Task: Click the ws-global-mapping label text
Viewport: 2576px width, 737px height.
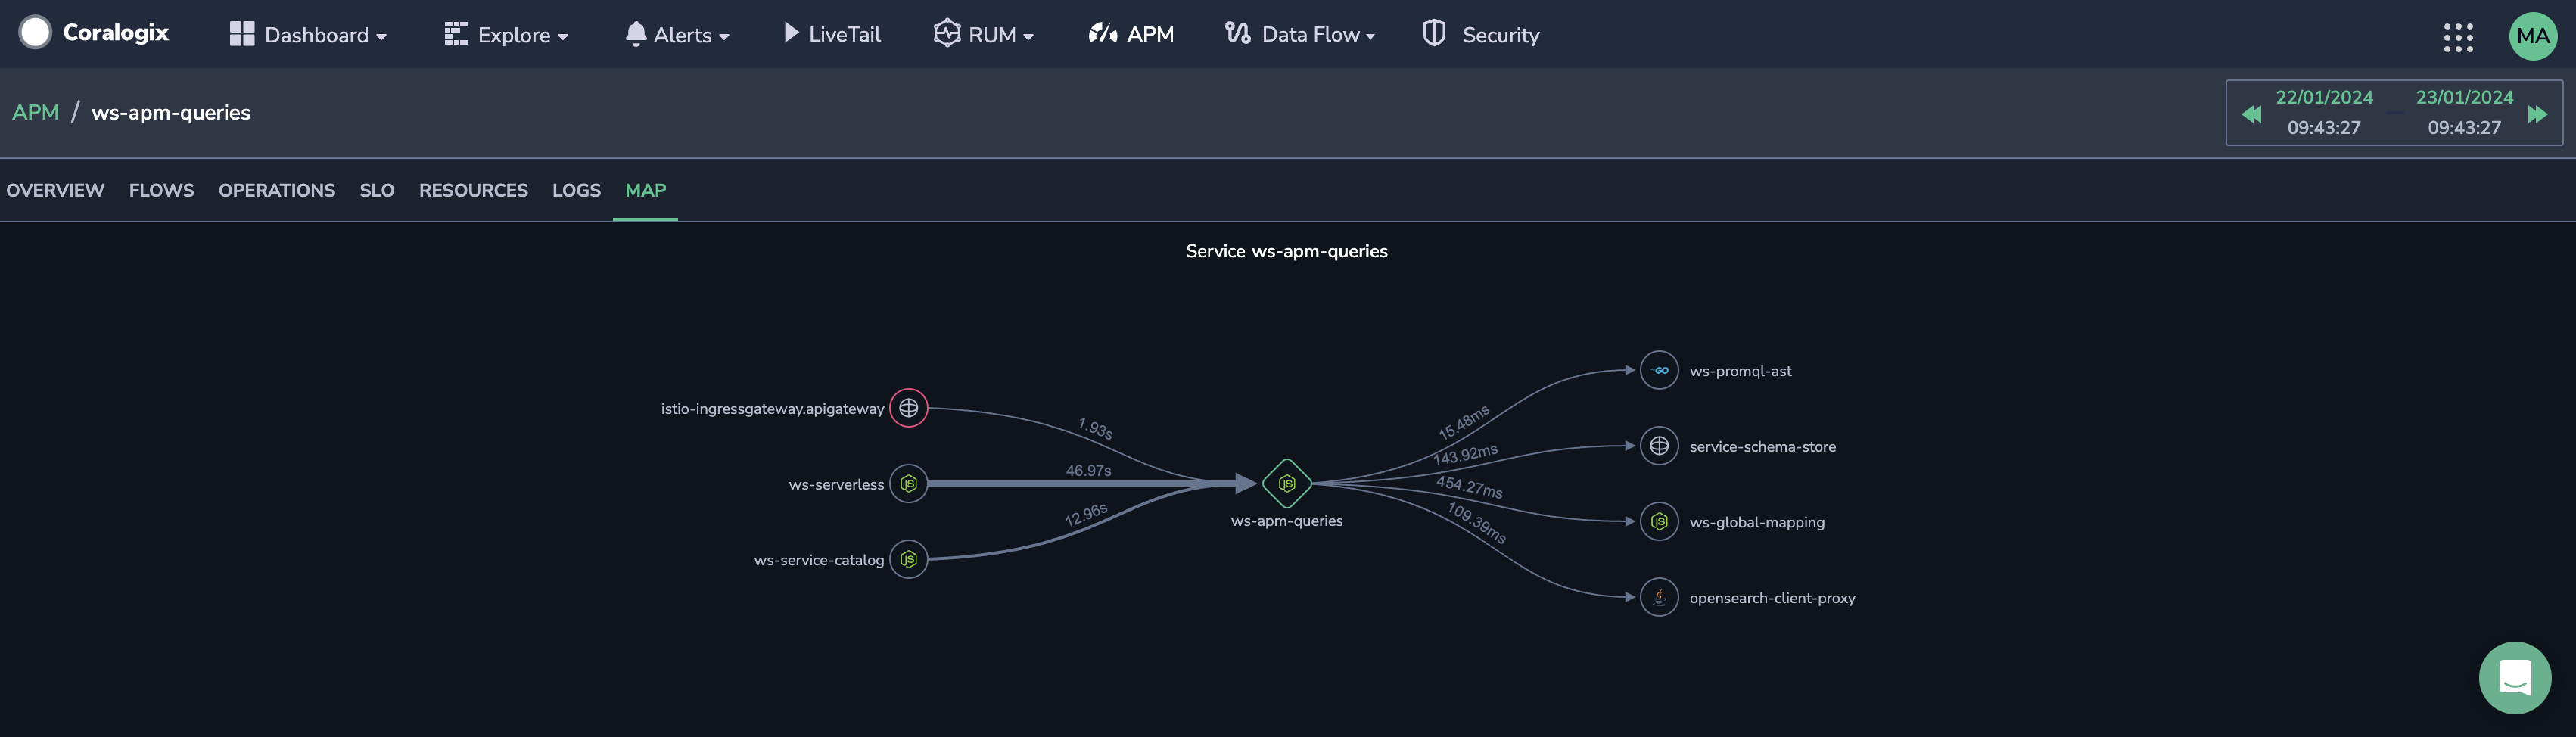Action: tap(1756, 522)
